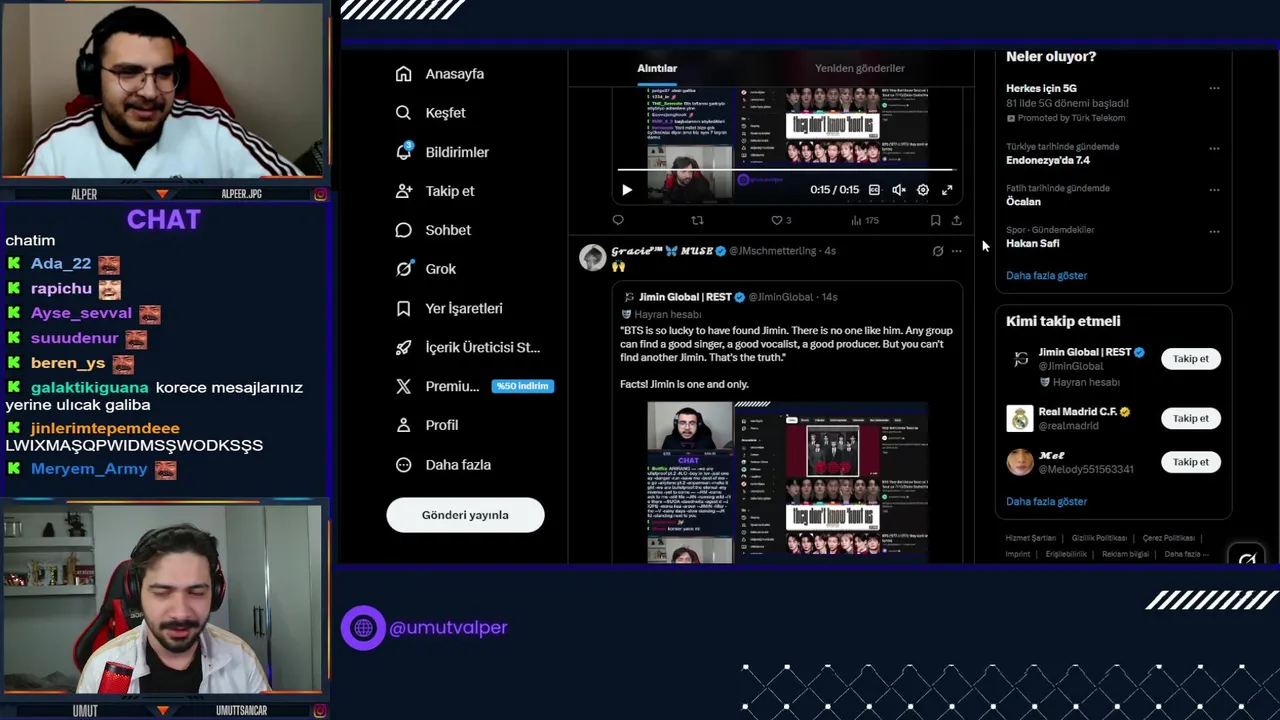Expand Daha fazla sidebar menu
The image size is (1280, 720).
click(443, 465)
